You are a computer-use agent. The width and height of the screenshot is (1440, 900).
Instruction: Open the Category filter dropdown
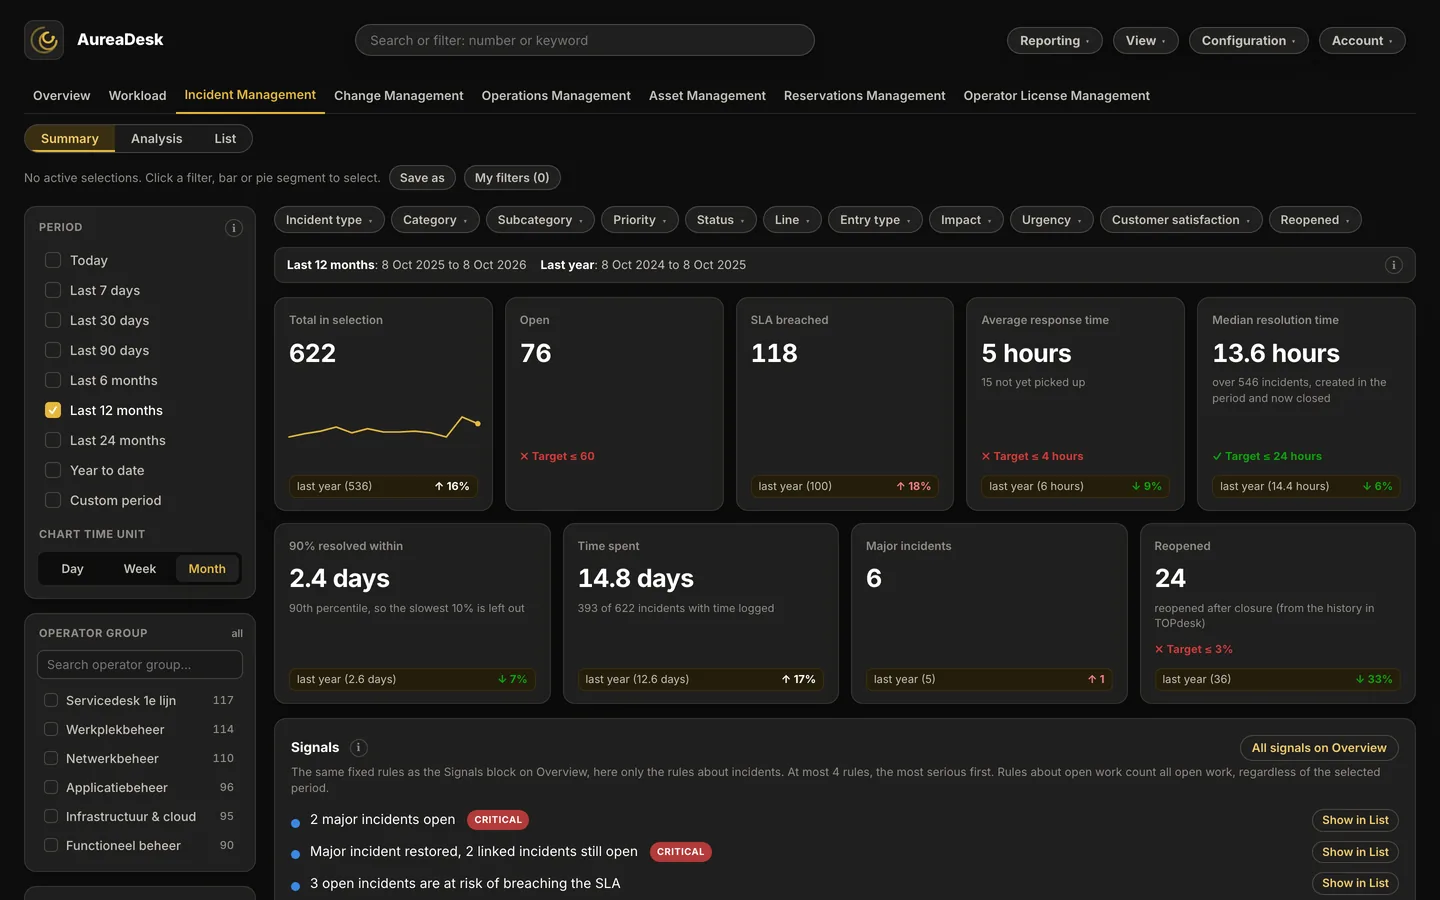[435, 220]
